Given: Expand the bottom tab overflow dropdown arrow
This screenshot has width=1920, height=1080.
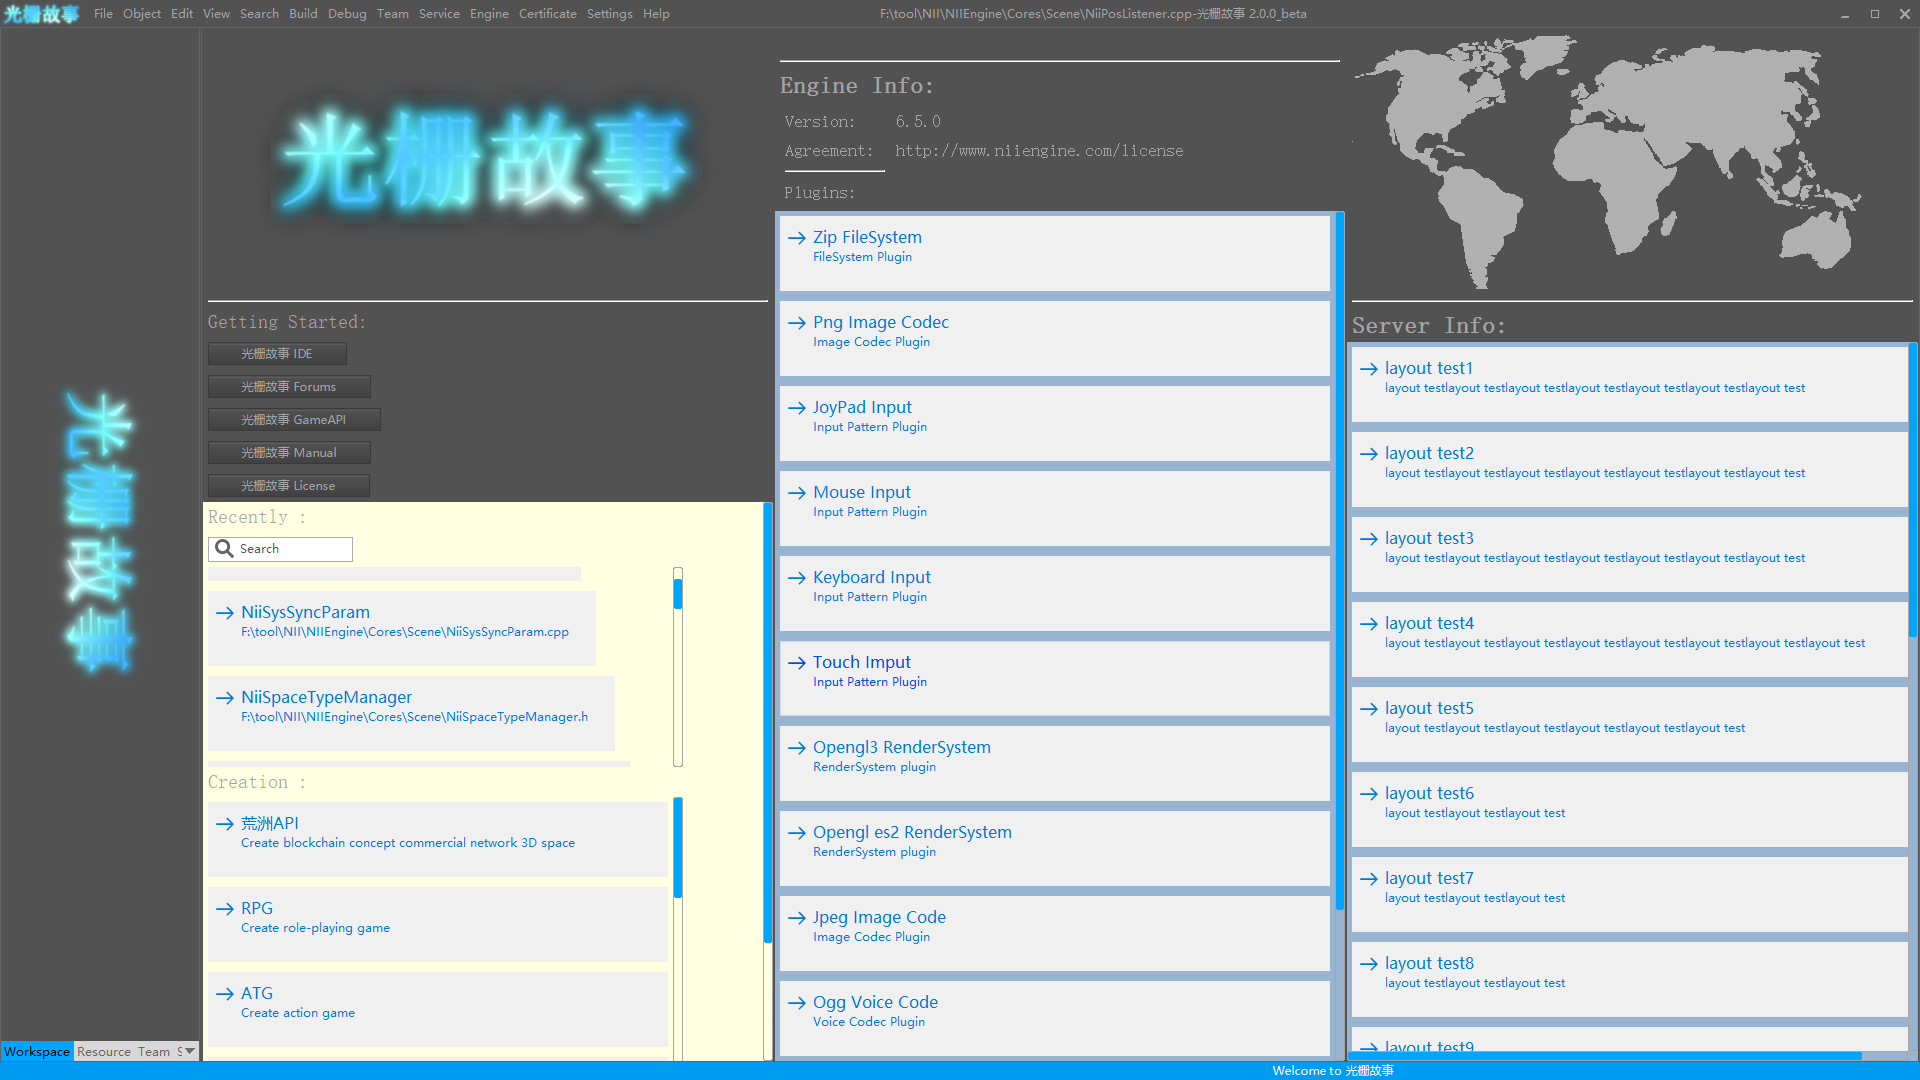Looking at the screenshot, I should pyautogui.click(x=190, y=1051).
